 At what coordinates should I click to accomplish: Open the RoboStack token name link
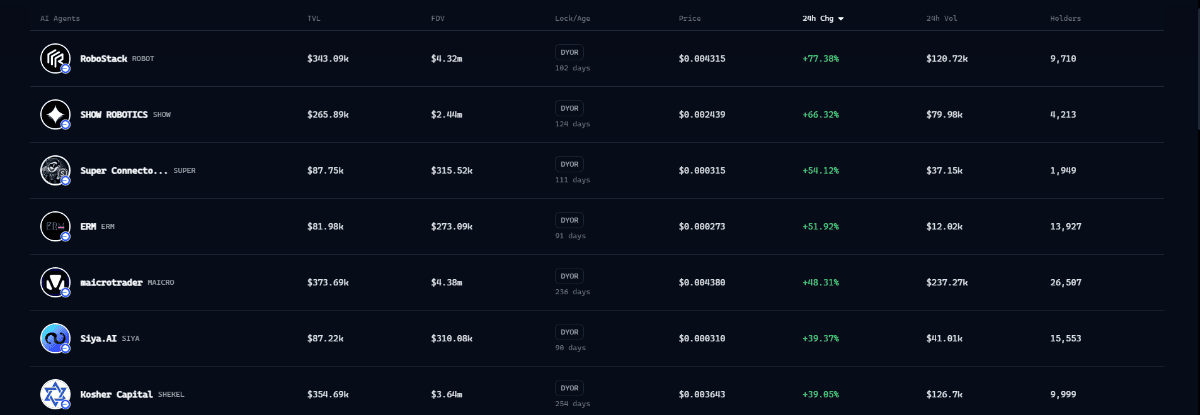tap(104, 59)
